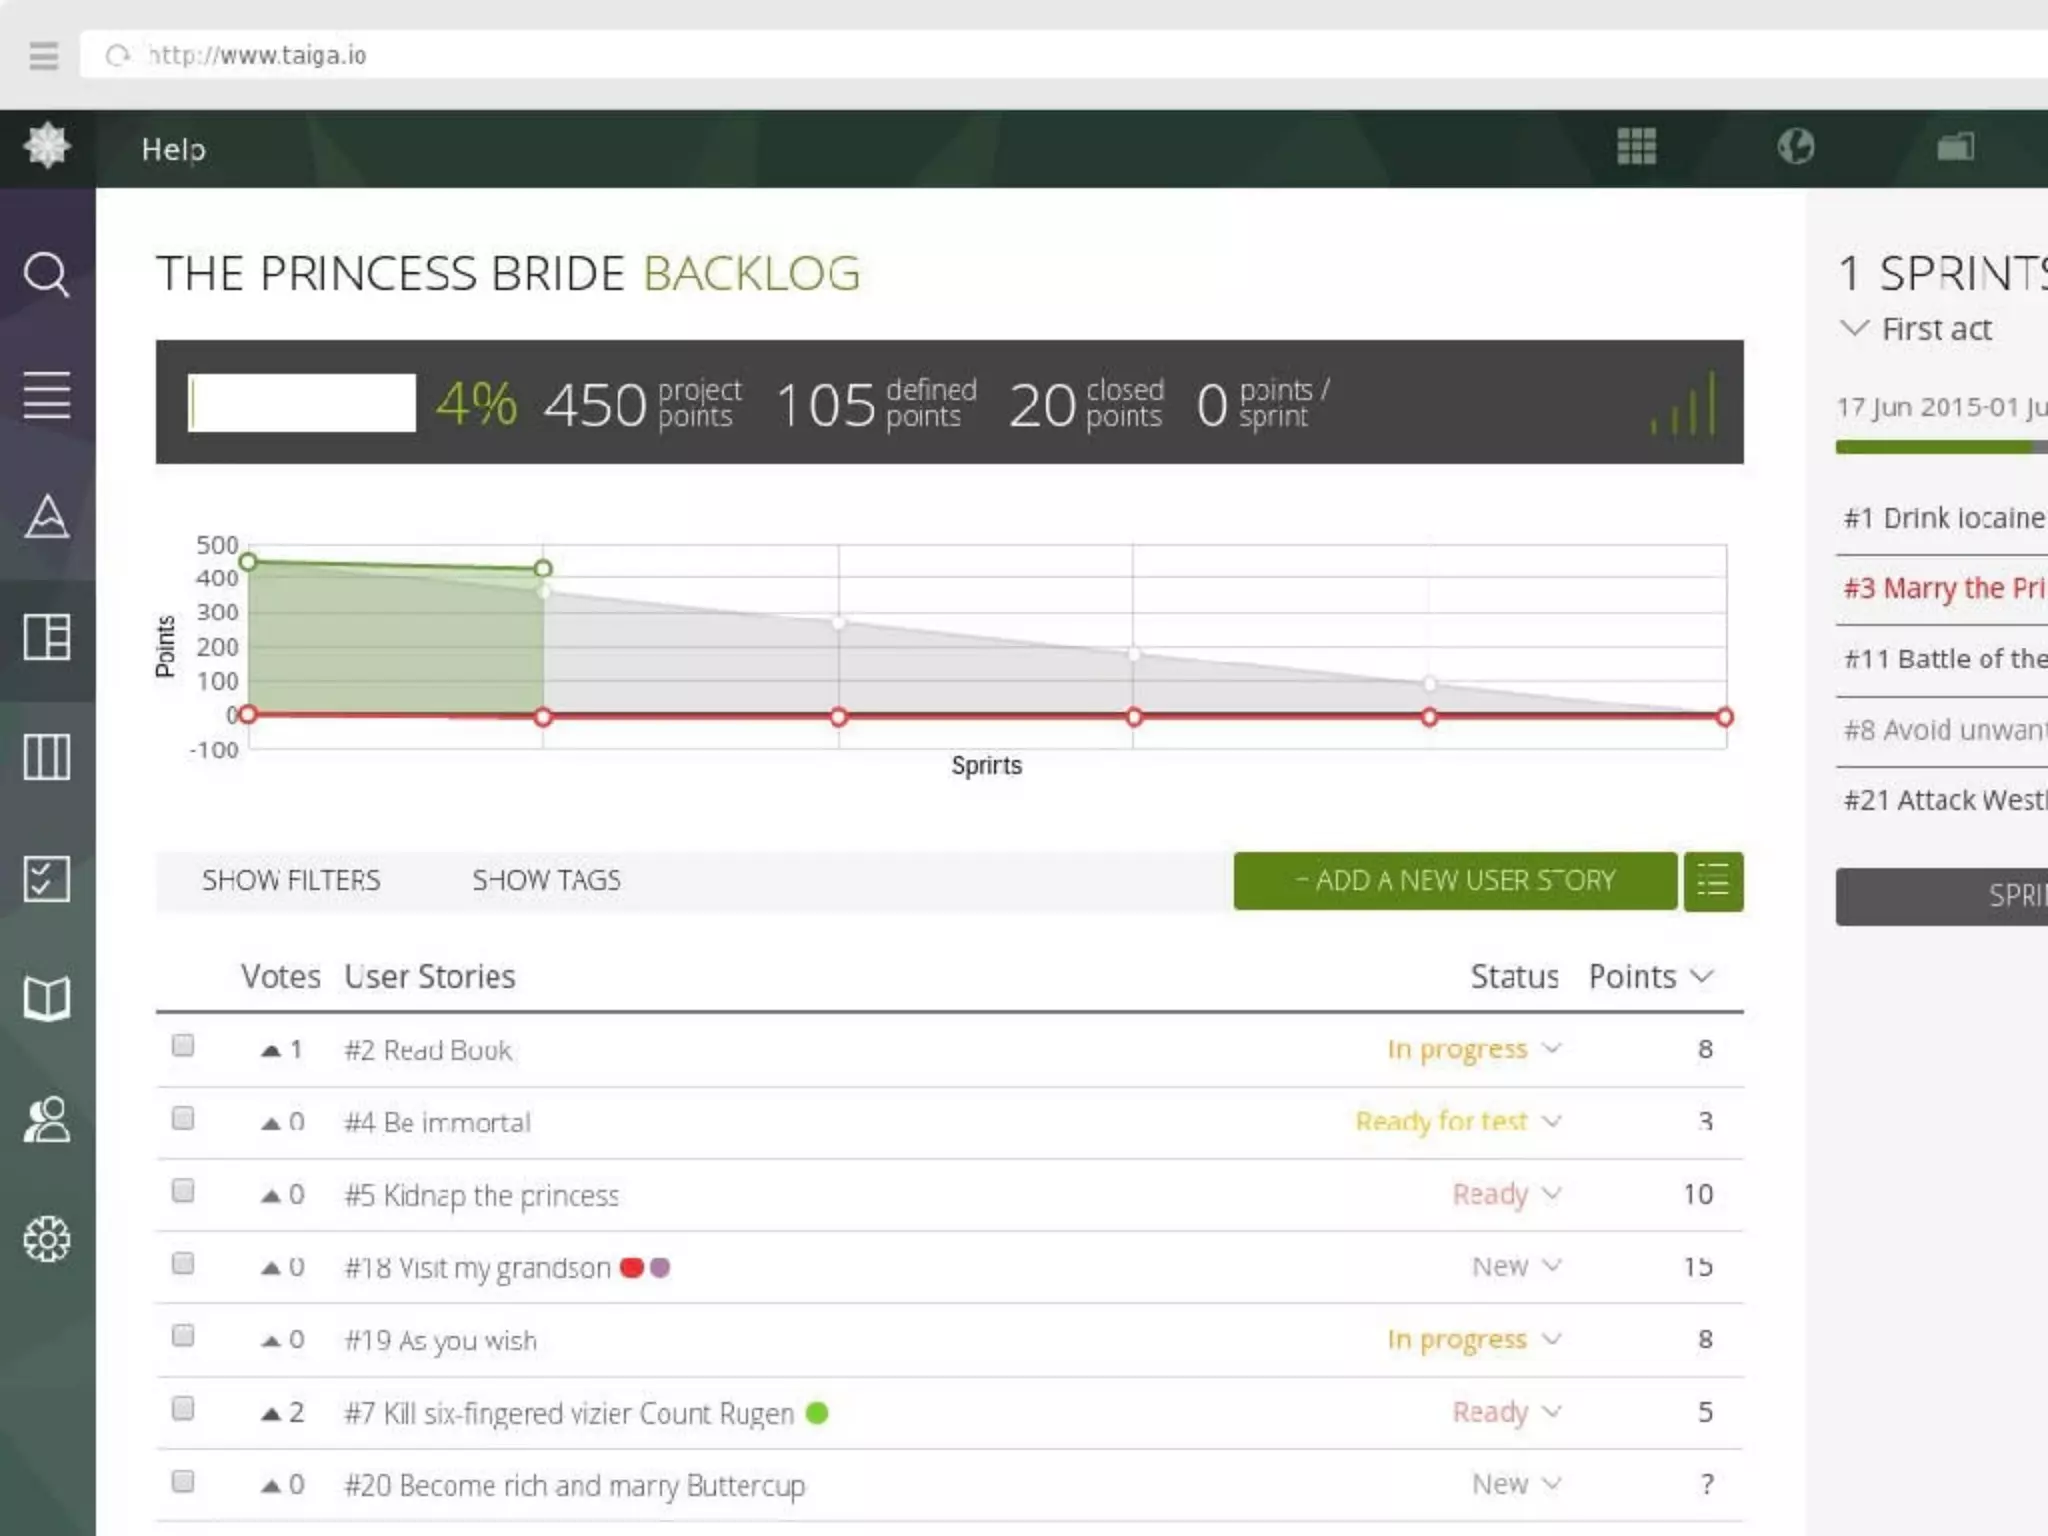Select checkbox for #5 Kidnap the princess
Viewport: 2048px width, 1536px height.
click(x=183, y=1191)
